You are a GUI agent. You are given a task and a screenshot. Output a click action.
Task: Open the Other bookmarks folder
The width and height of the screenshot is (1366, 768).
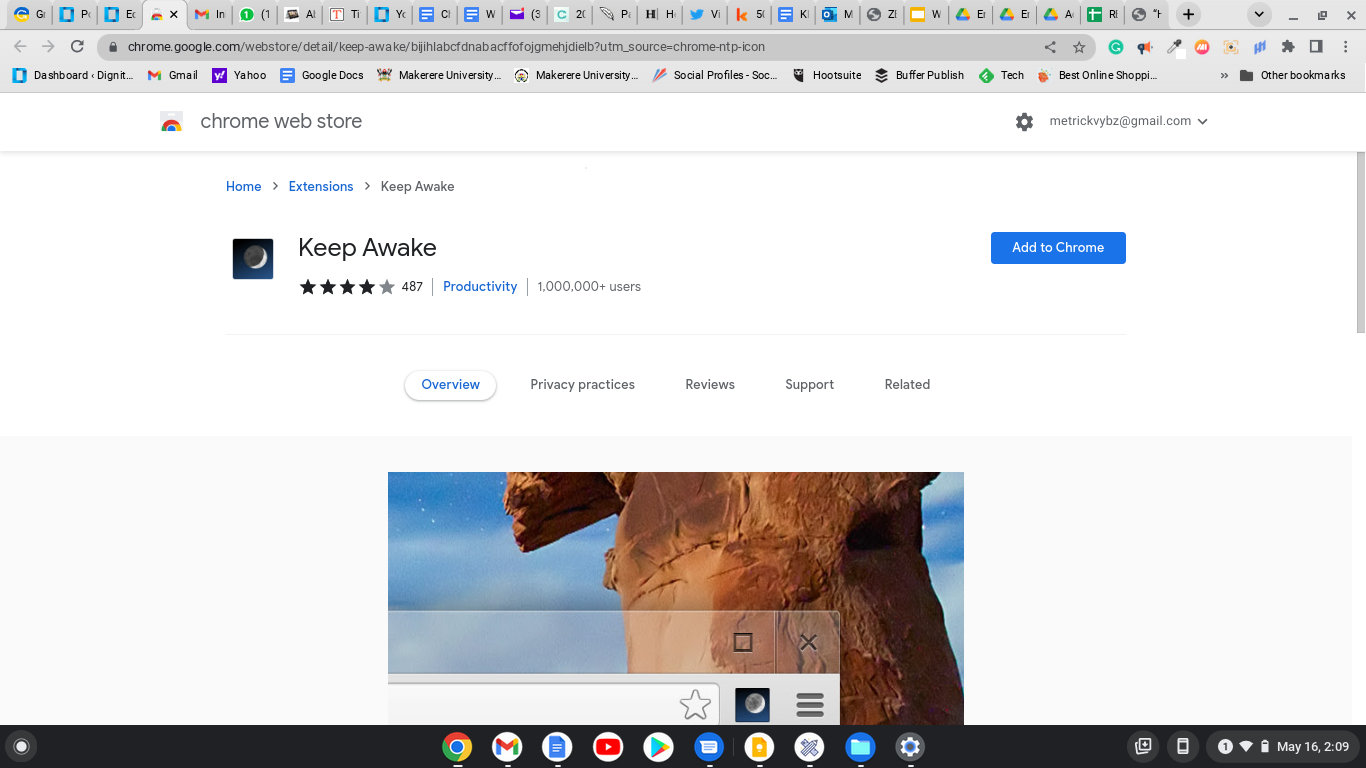point(1292,75)
